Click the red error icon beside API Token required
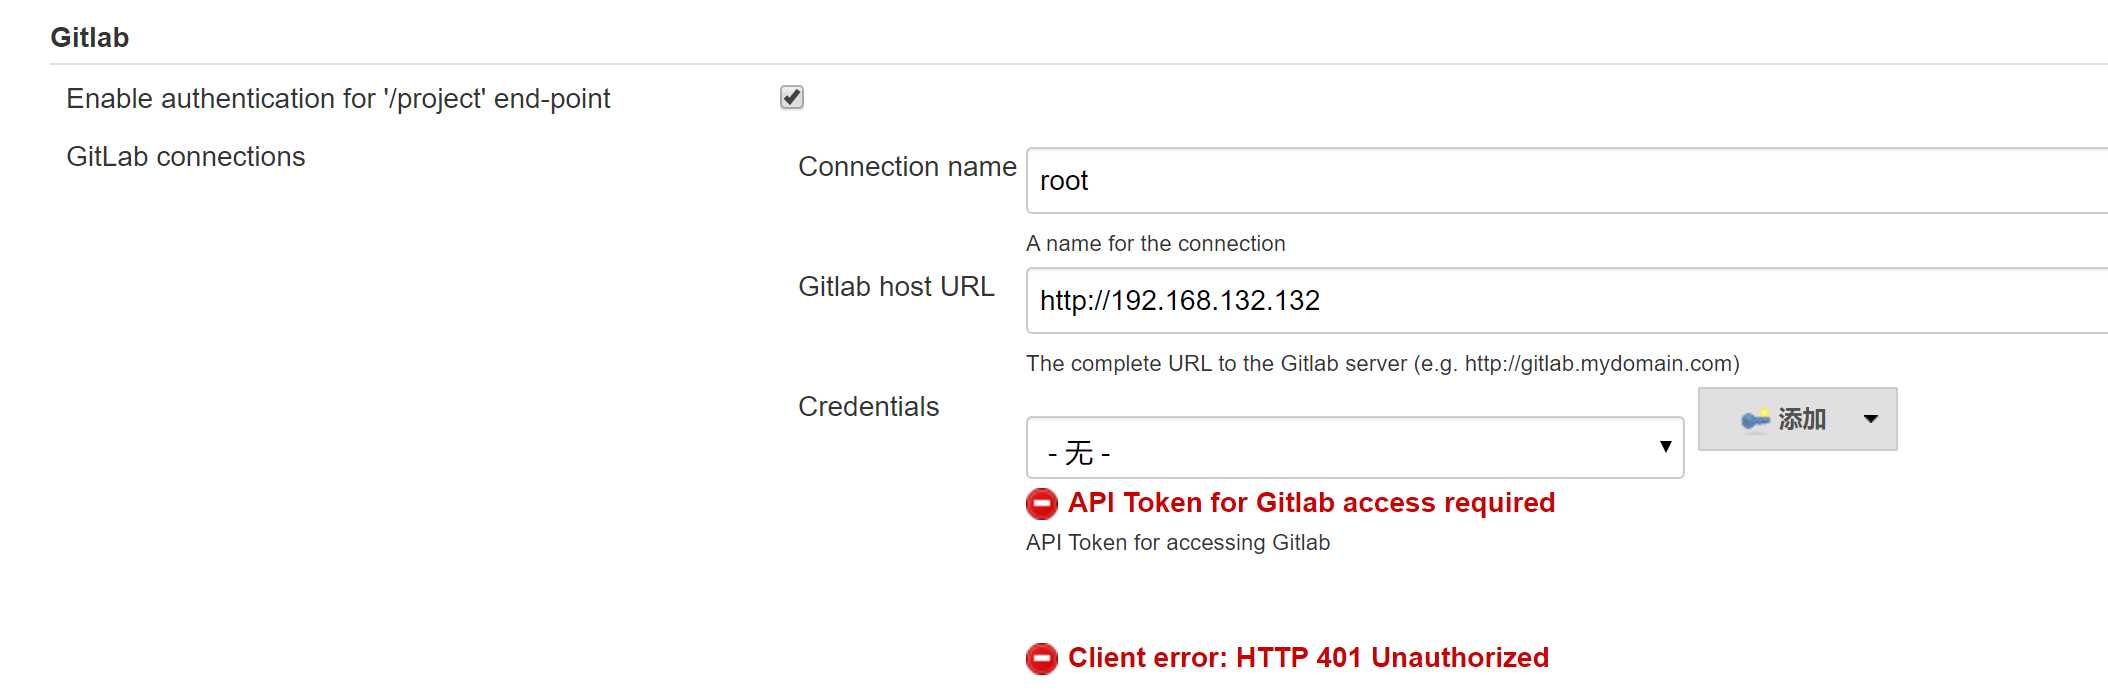 click(x=1042, y=503)
